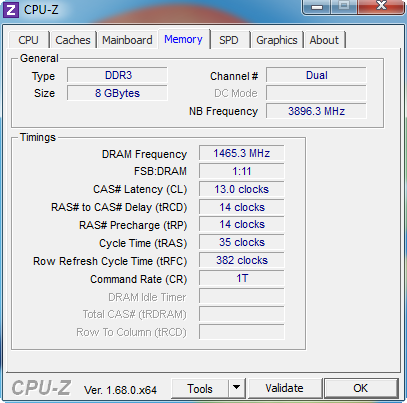Click the DRAM Frequency label
The height and width of the screenshot is (403, 407).
coord(144,154)
